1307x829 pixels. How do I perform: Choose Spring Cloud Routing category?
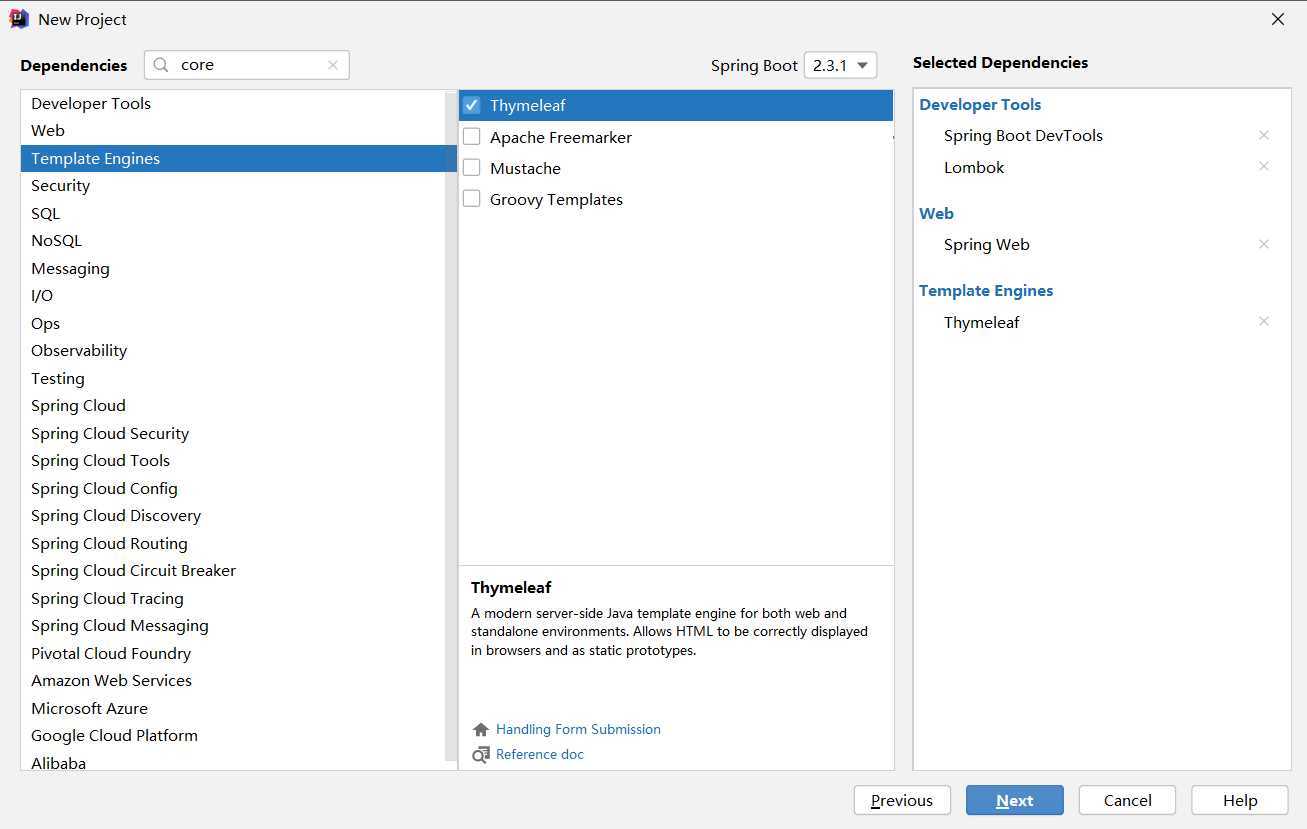pyautogui.click(x=233, y=544)
